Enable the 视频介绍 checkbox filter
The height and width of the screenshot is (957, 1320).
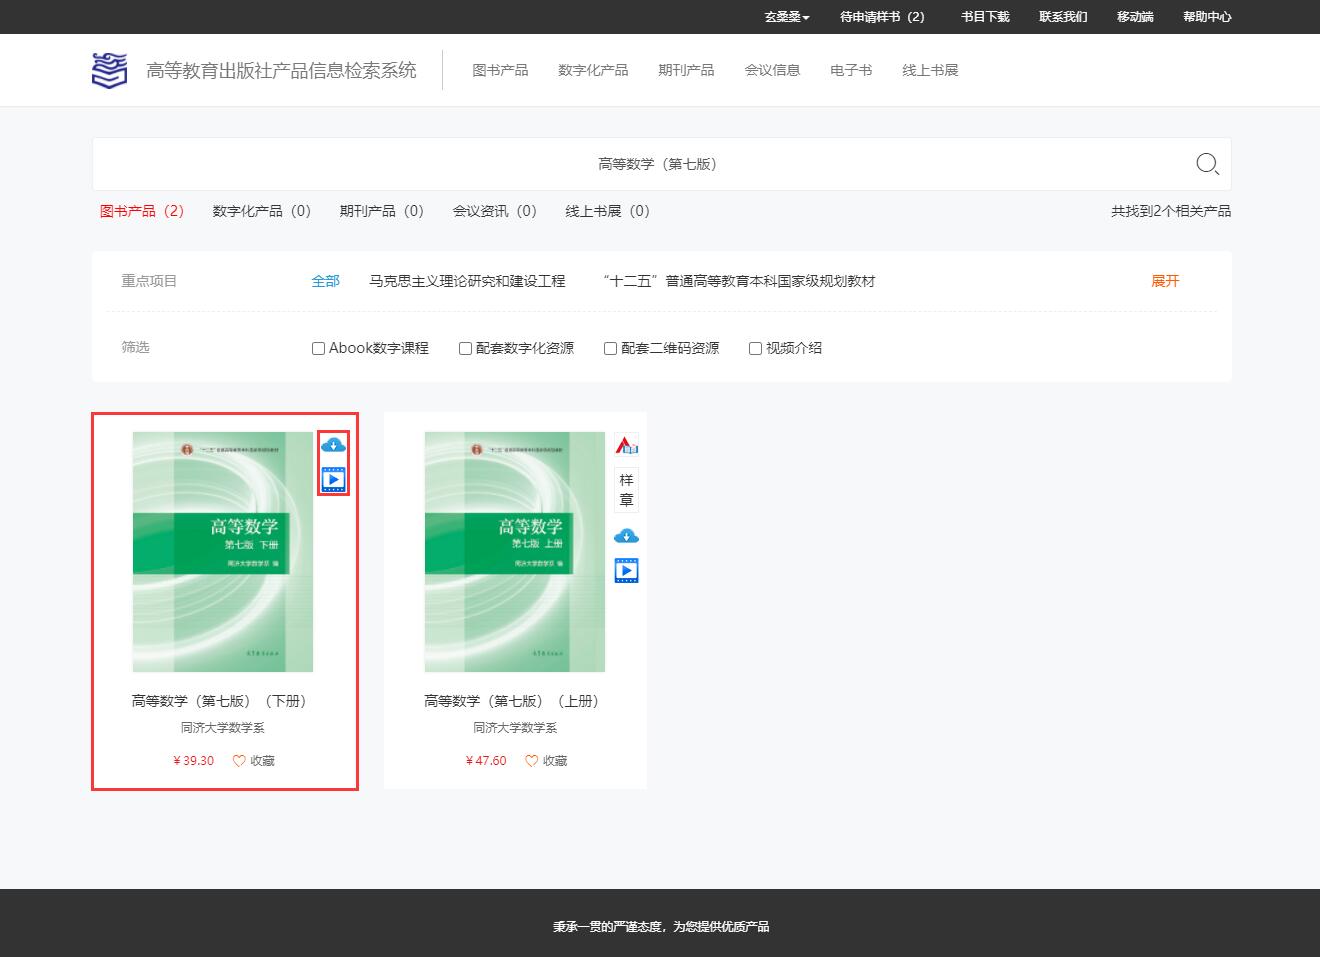point(754,348)
